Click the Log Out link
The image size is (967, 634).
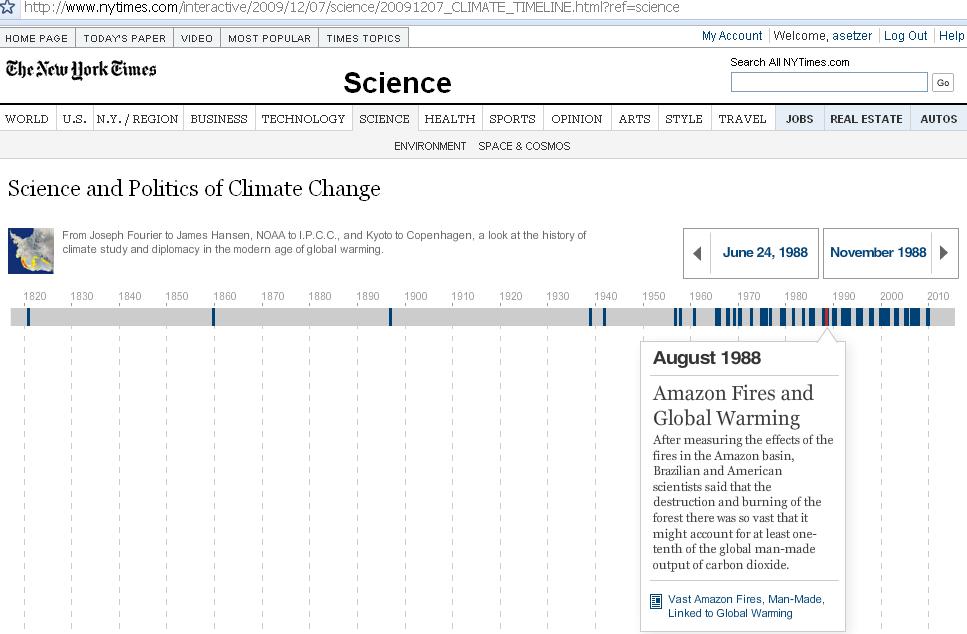click(905, 36)
